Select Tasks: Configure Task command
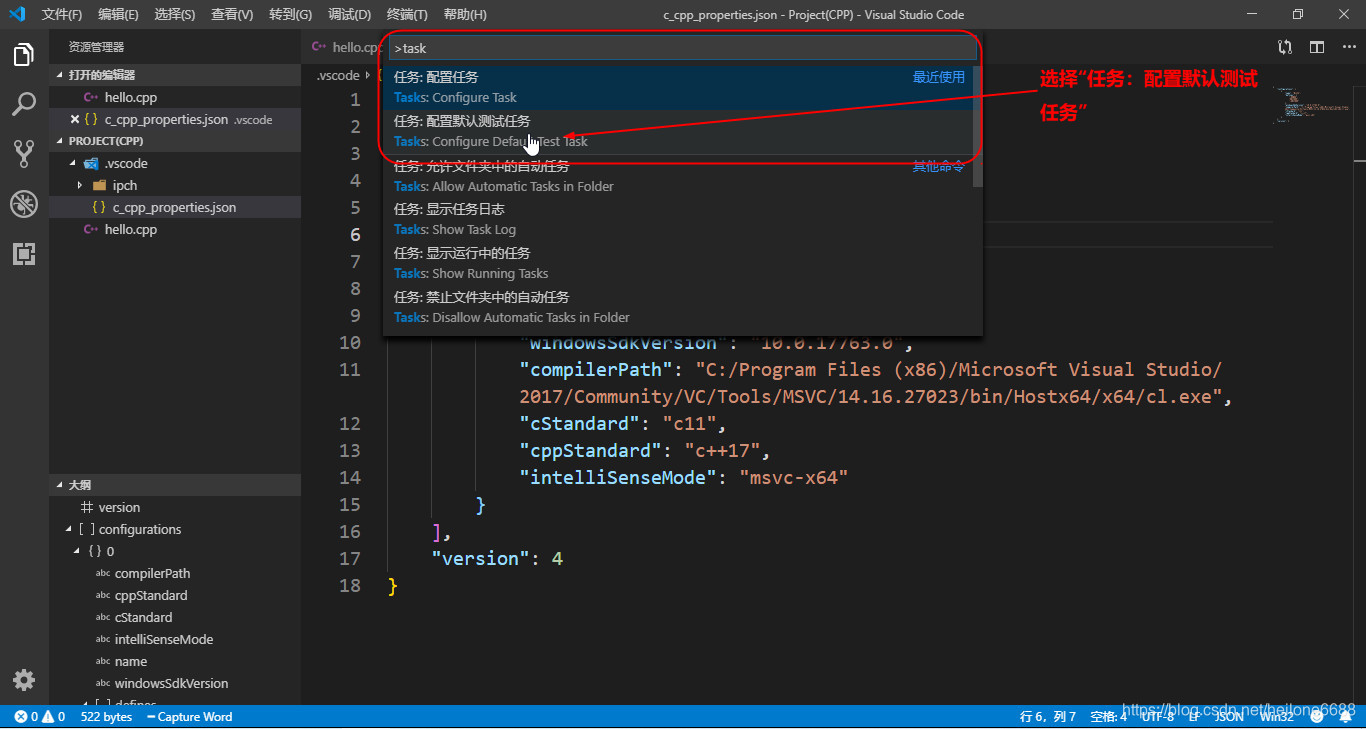Screen dimensions: 1366x729 (677, 87)
